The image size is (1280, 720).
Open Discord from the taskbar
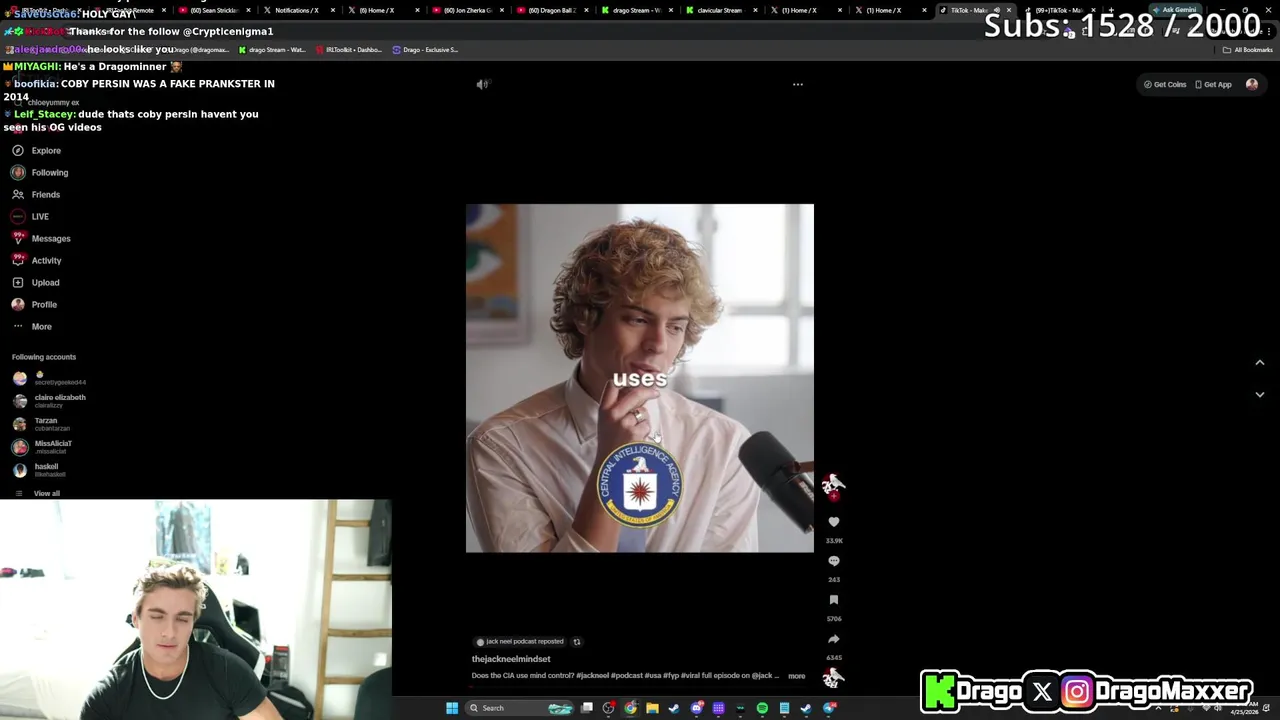pos(696,708)
